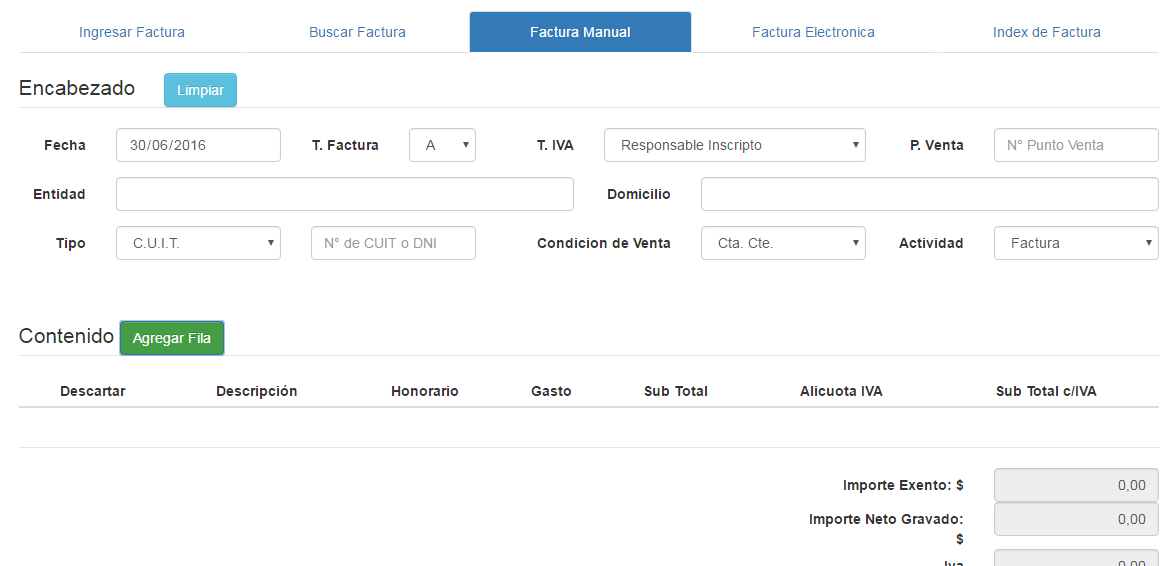This screenshot has height=566, width=1169.
Task: Click the Descripción column header
Action: tap(257, 391)
